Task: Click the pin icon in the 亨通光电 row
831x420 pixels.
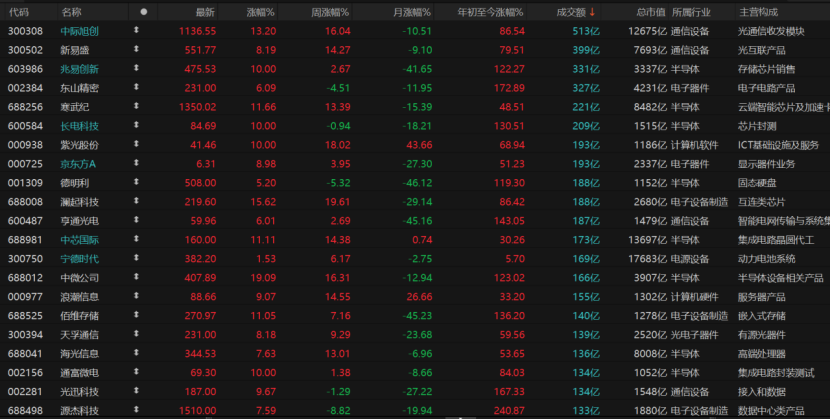Action: point(136,221)
